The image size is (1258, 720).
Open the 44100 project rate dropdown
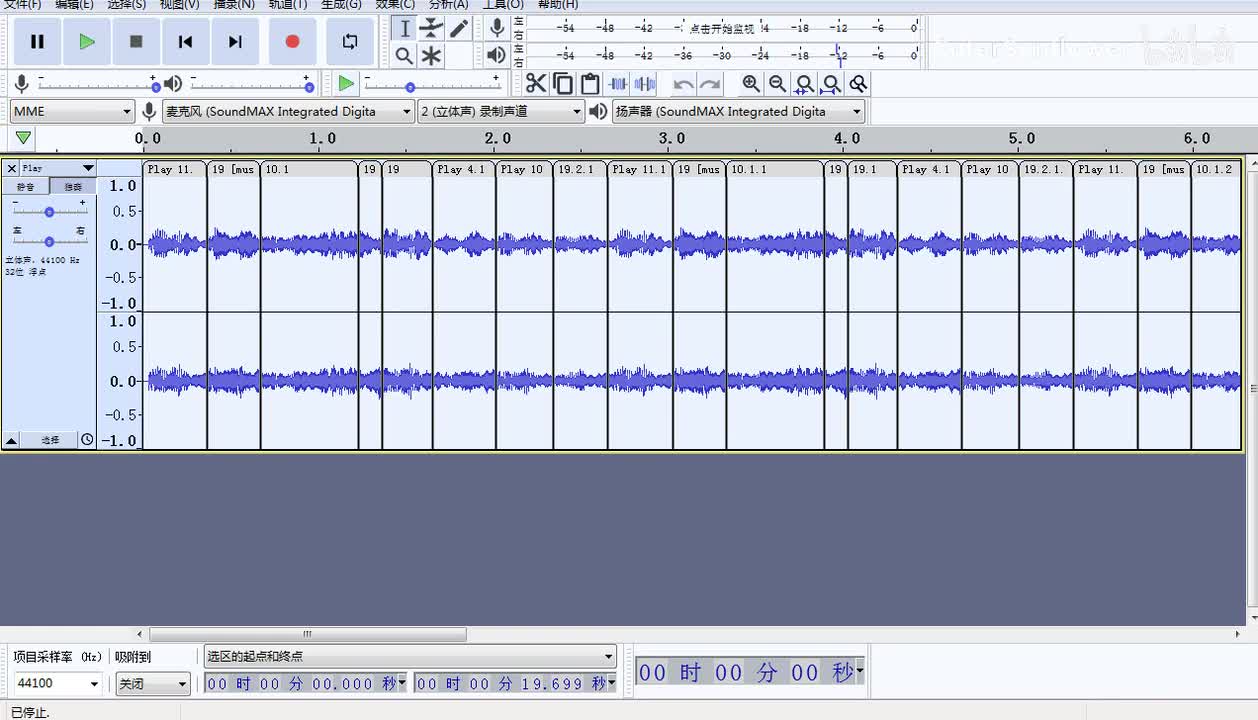[x=57, y=684]
